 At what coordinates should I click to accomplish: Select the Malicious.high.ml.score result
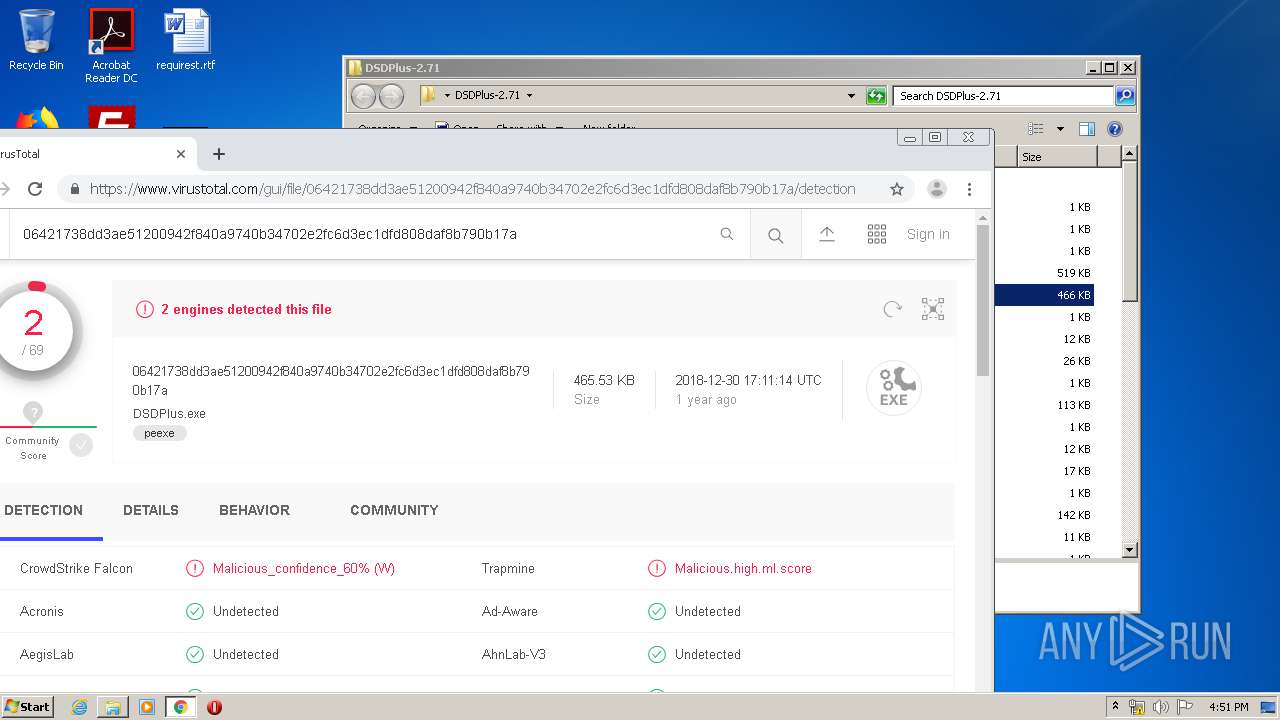pyautogui.click(x=743, y=568)
